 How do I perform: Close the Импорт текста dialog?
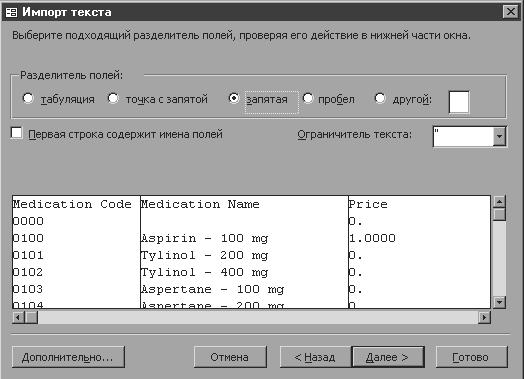[511, 12]
